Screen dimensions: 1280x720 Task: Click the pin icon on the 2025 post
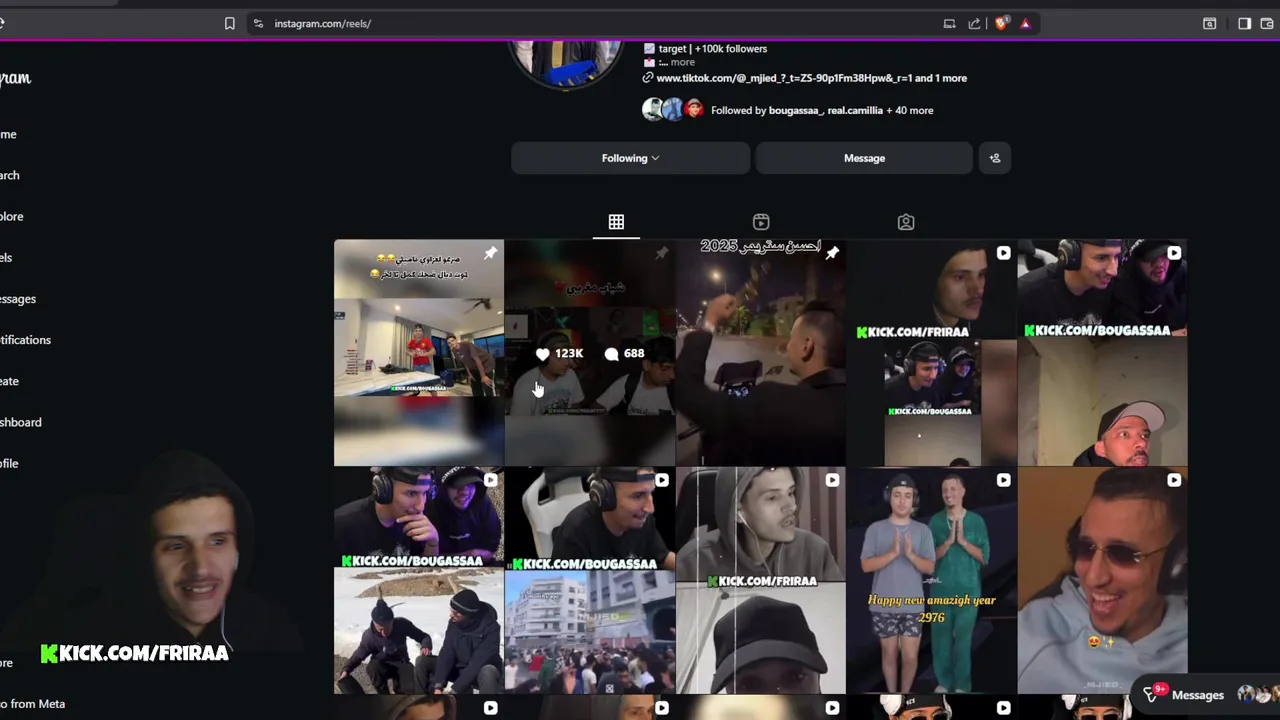pyautogui.click(x=832, y=253)
